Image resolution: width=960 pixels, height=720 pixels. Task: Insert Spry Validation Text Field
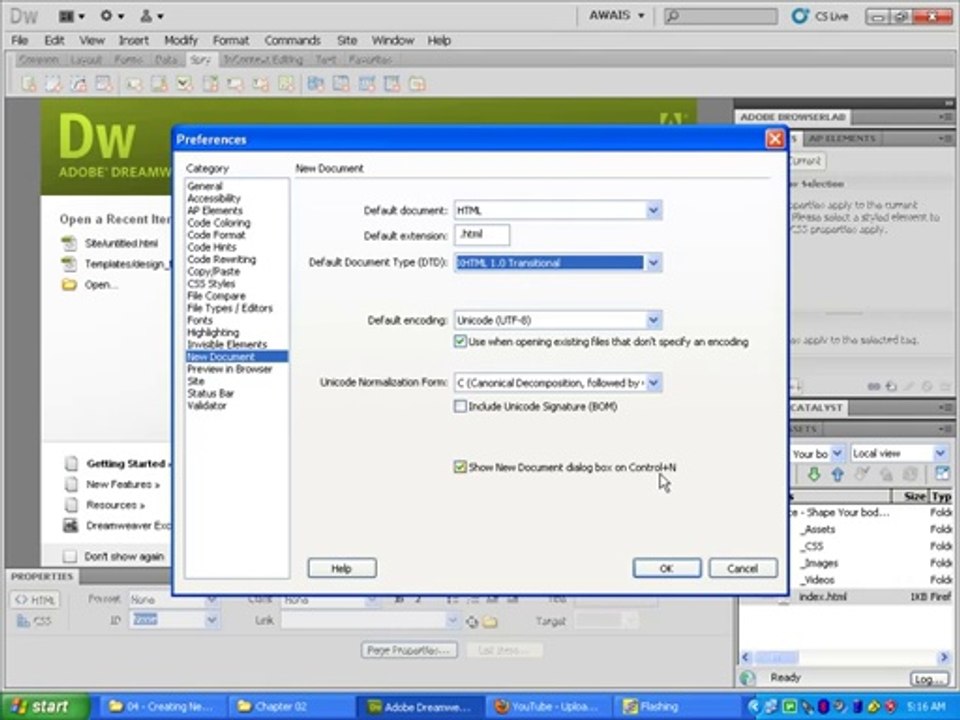coord(134,84)
